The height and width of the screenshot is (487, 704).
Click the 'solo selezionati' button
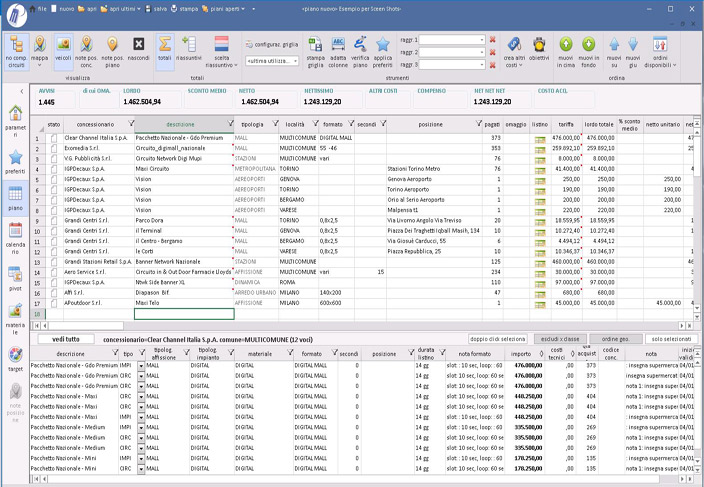pyautogui.click(x=671, y=339)
